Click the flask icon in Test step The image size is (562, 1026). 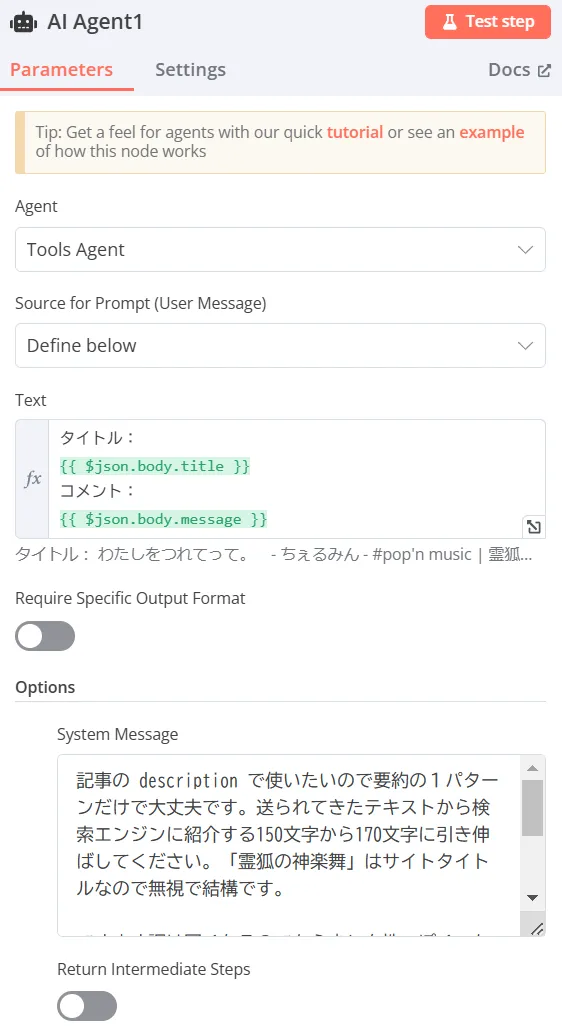pos(449,22)
